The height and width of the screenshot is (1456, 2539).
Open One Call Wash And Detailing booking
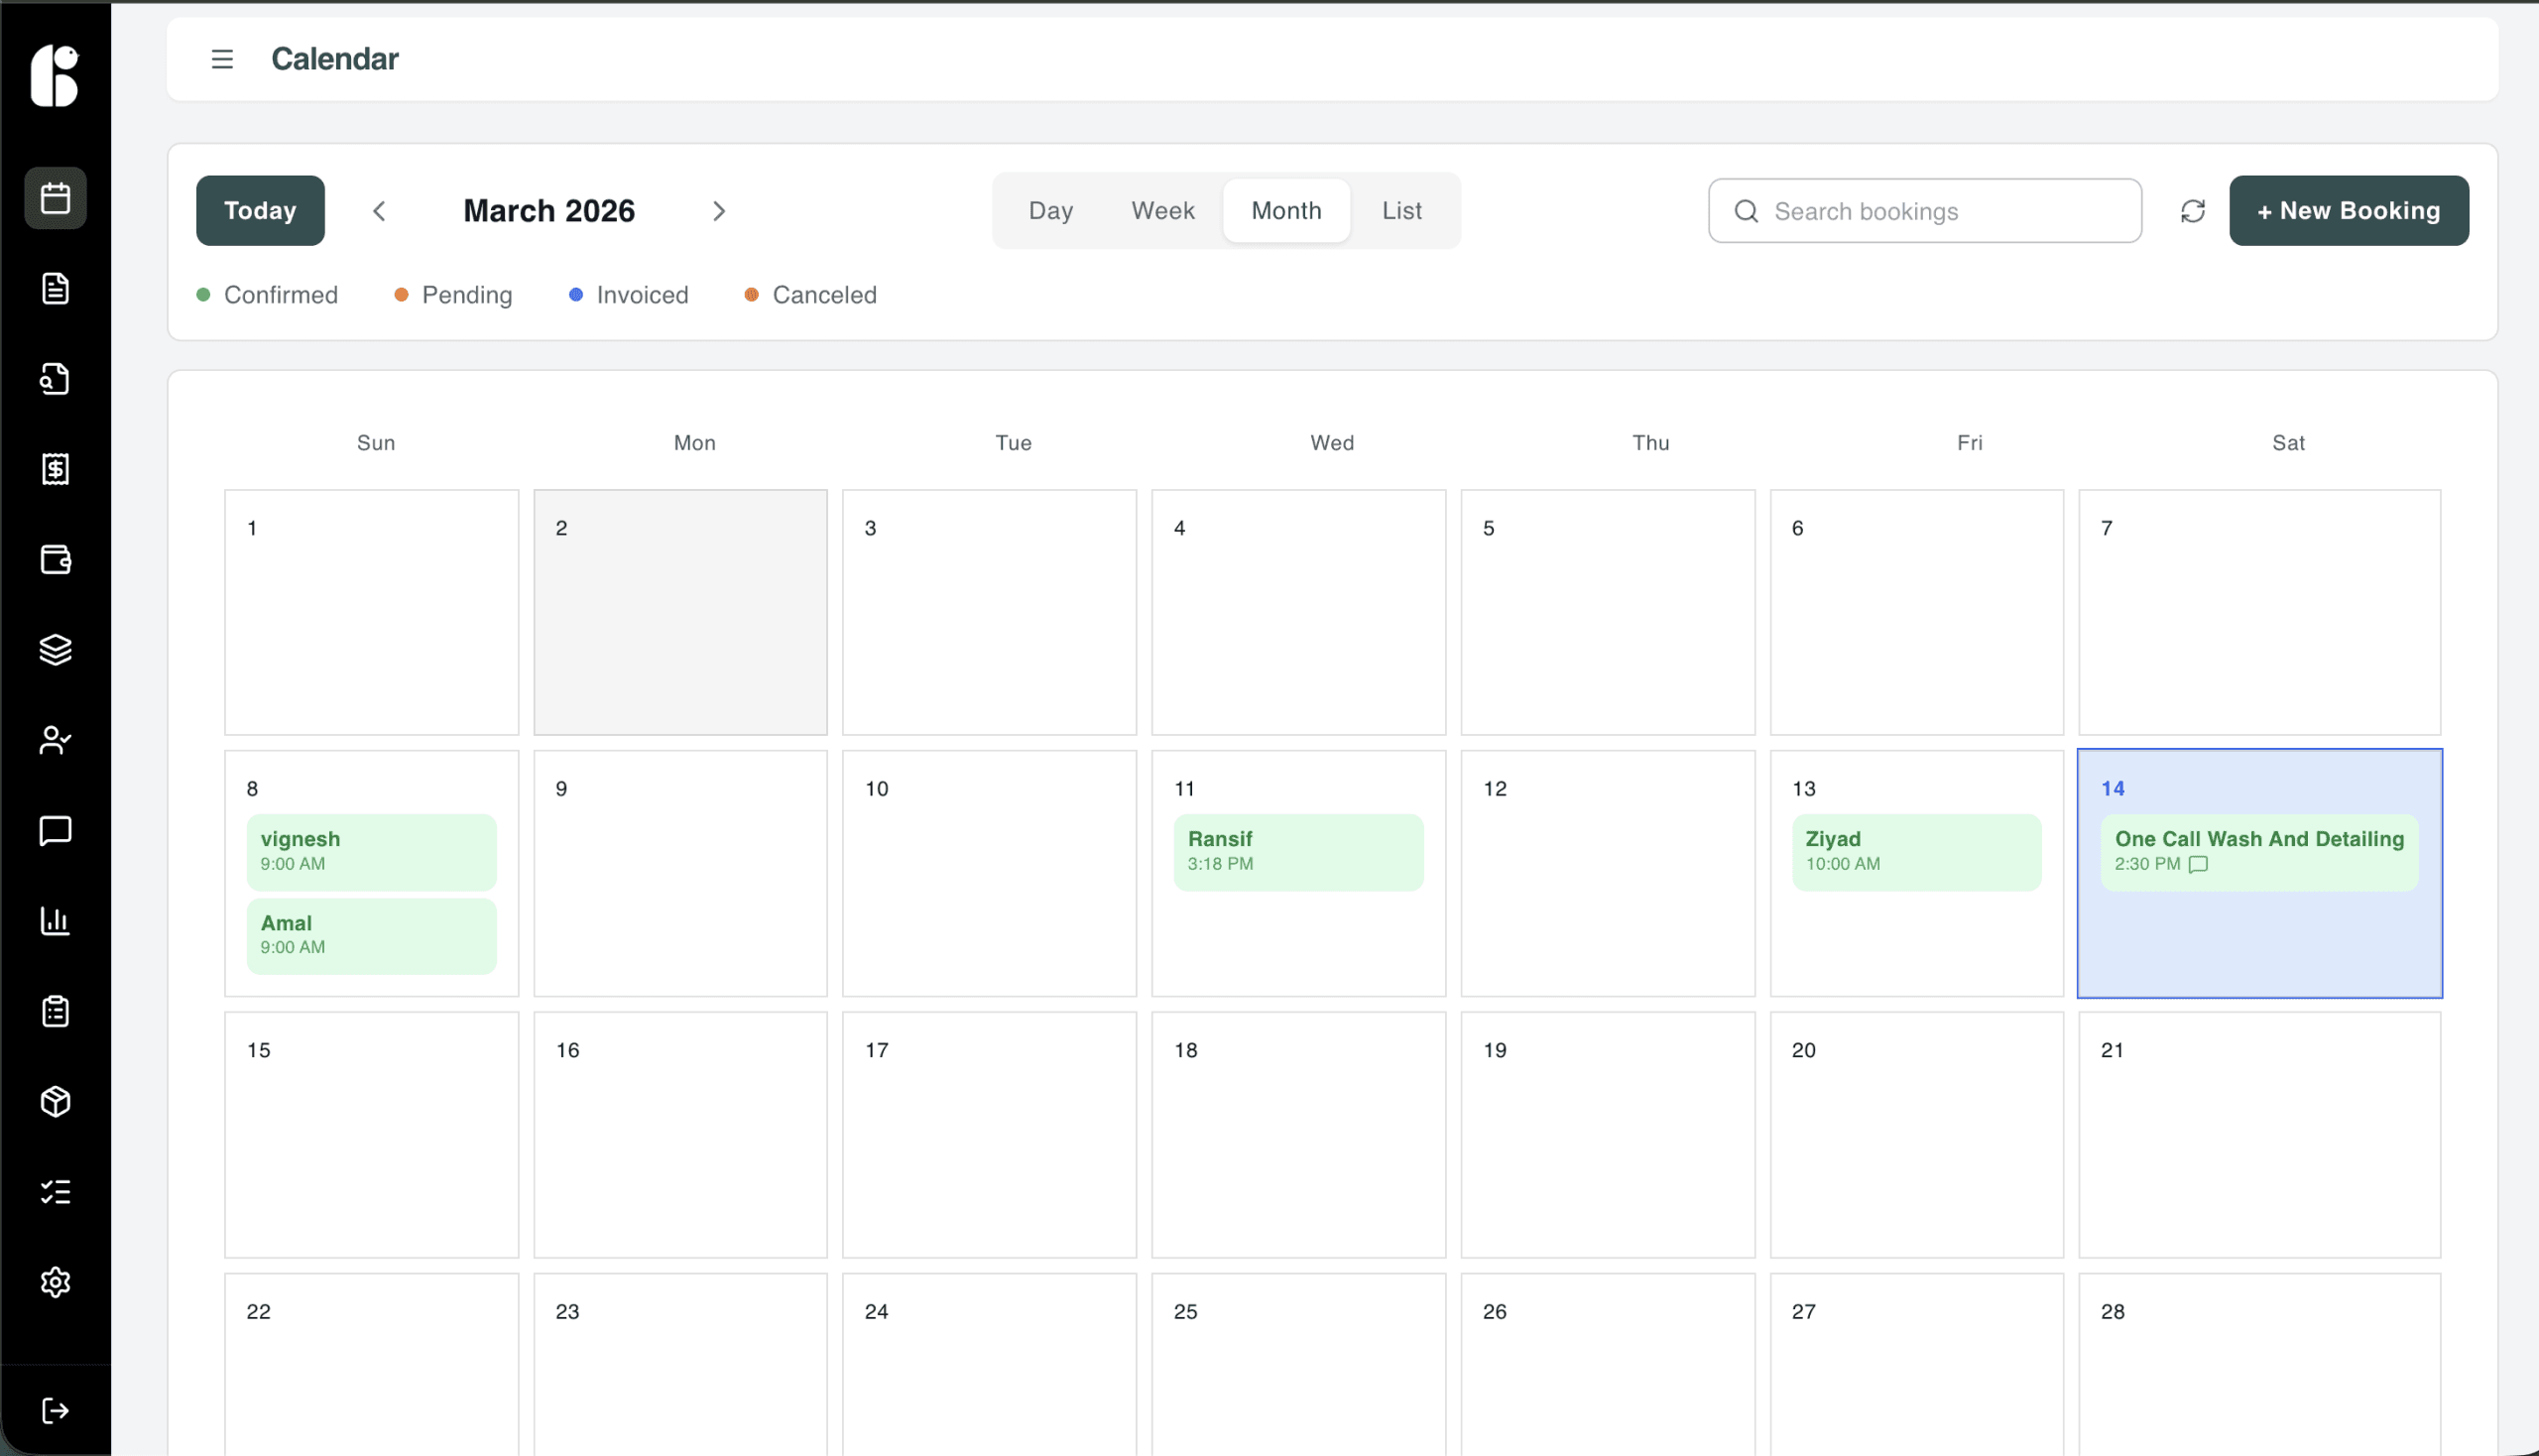pos(2258,851)
